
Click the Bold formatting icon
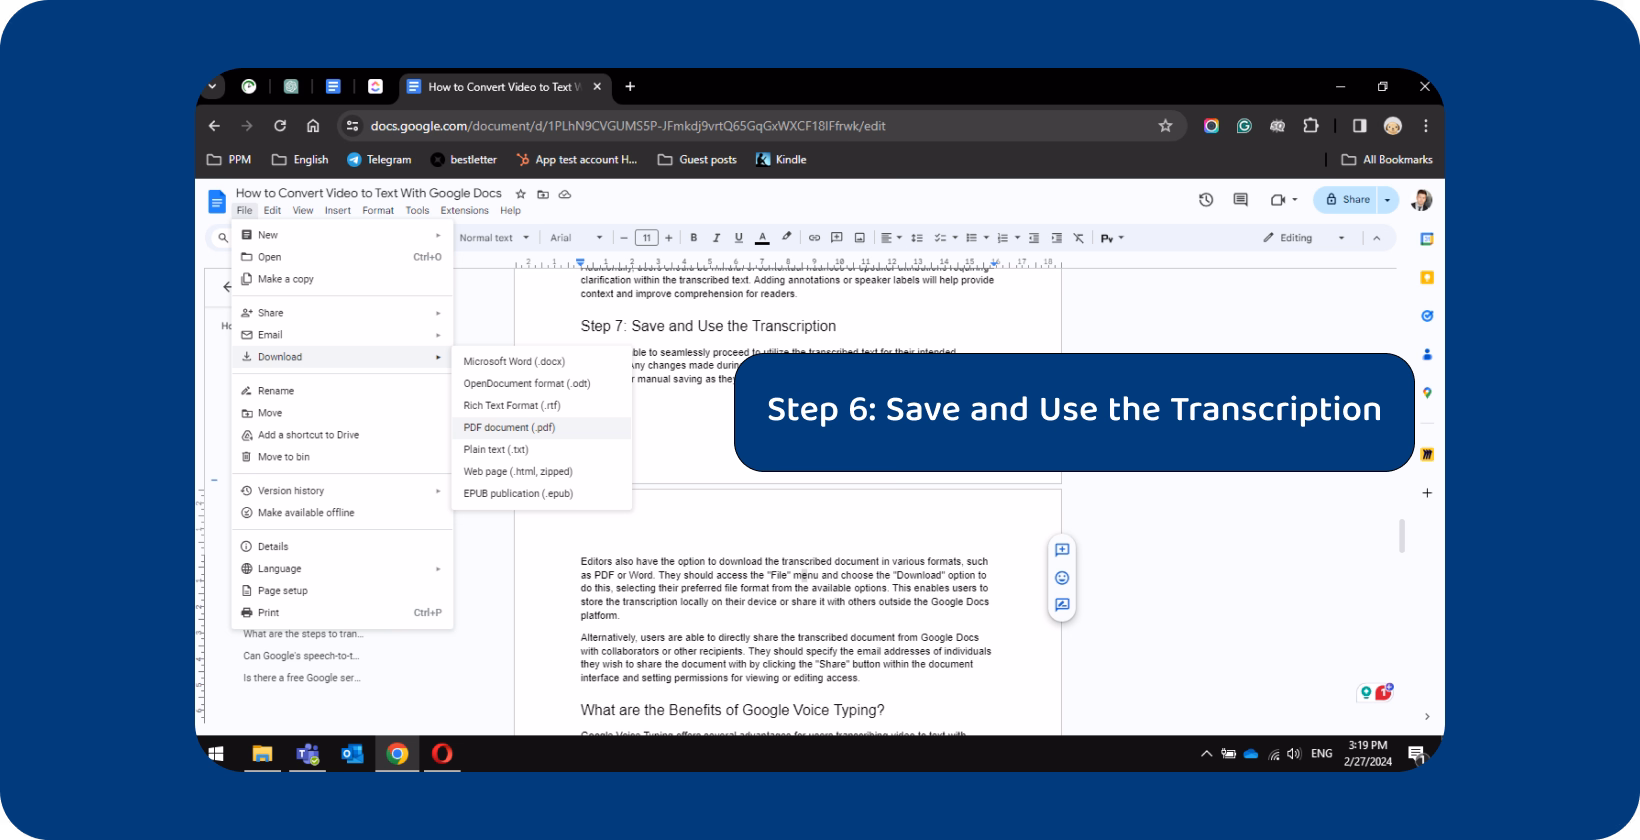(694, 238)
